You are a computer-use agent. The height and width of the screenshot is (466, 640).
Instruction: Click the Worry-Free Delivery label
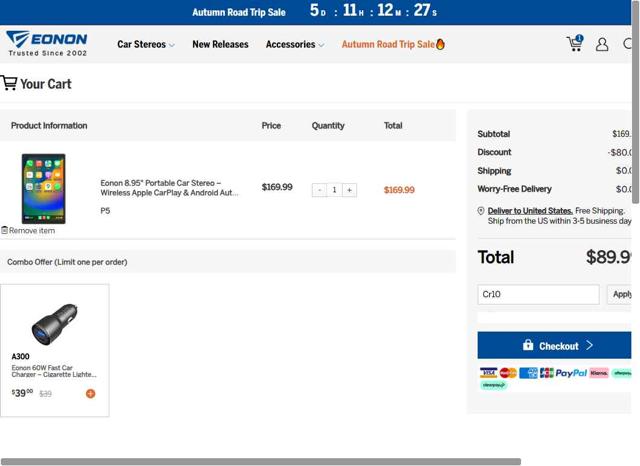514,189
